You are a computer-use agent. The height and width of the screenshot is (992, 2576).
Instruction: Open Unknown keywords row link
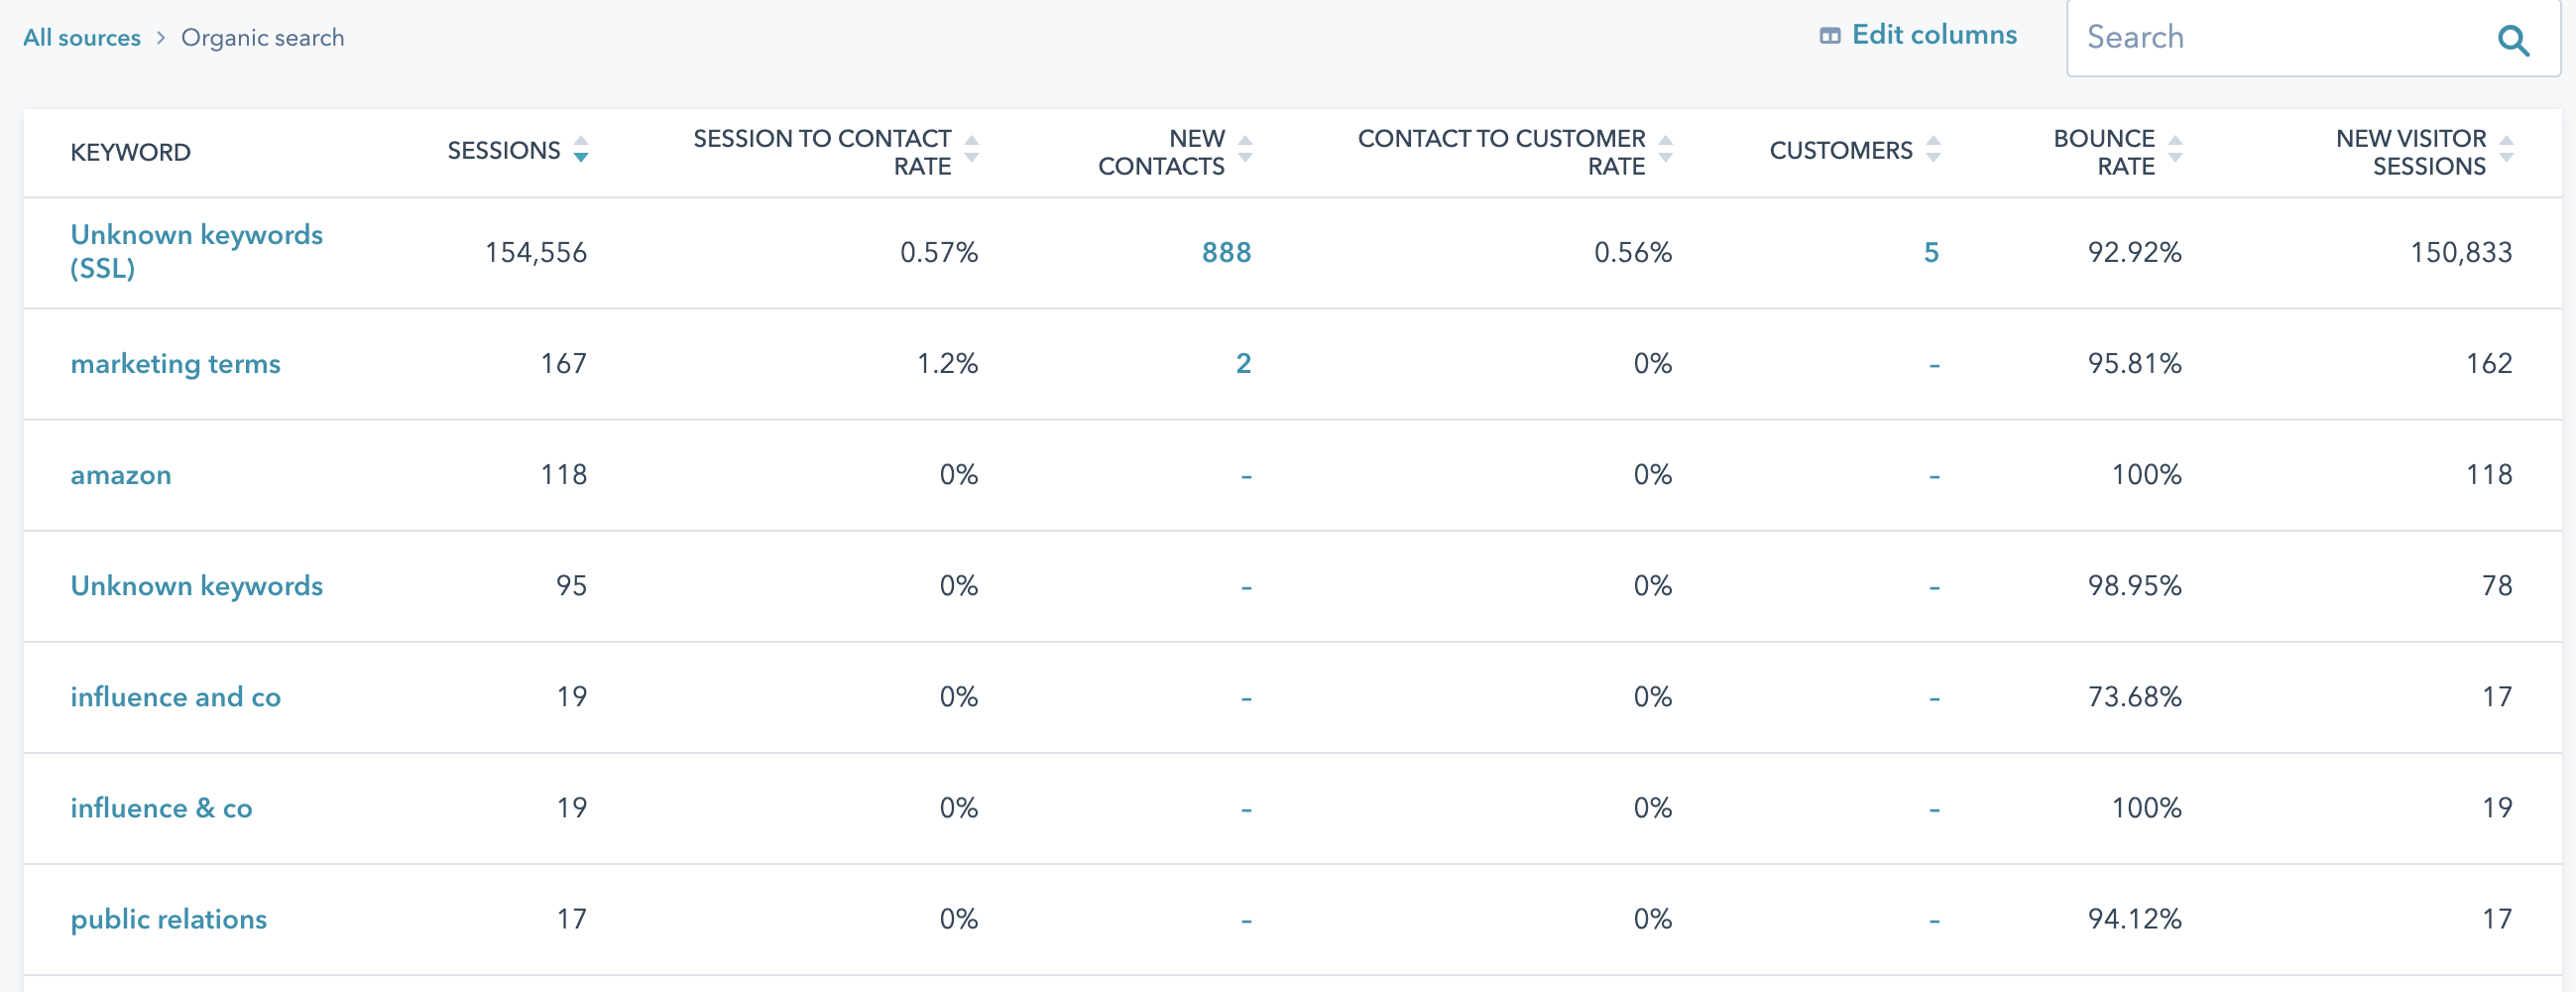pos(196,585)
